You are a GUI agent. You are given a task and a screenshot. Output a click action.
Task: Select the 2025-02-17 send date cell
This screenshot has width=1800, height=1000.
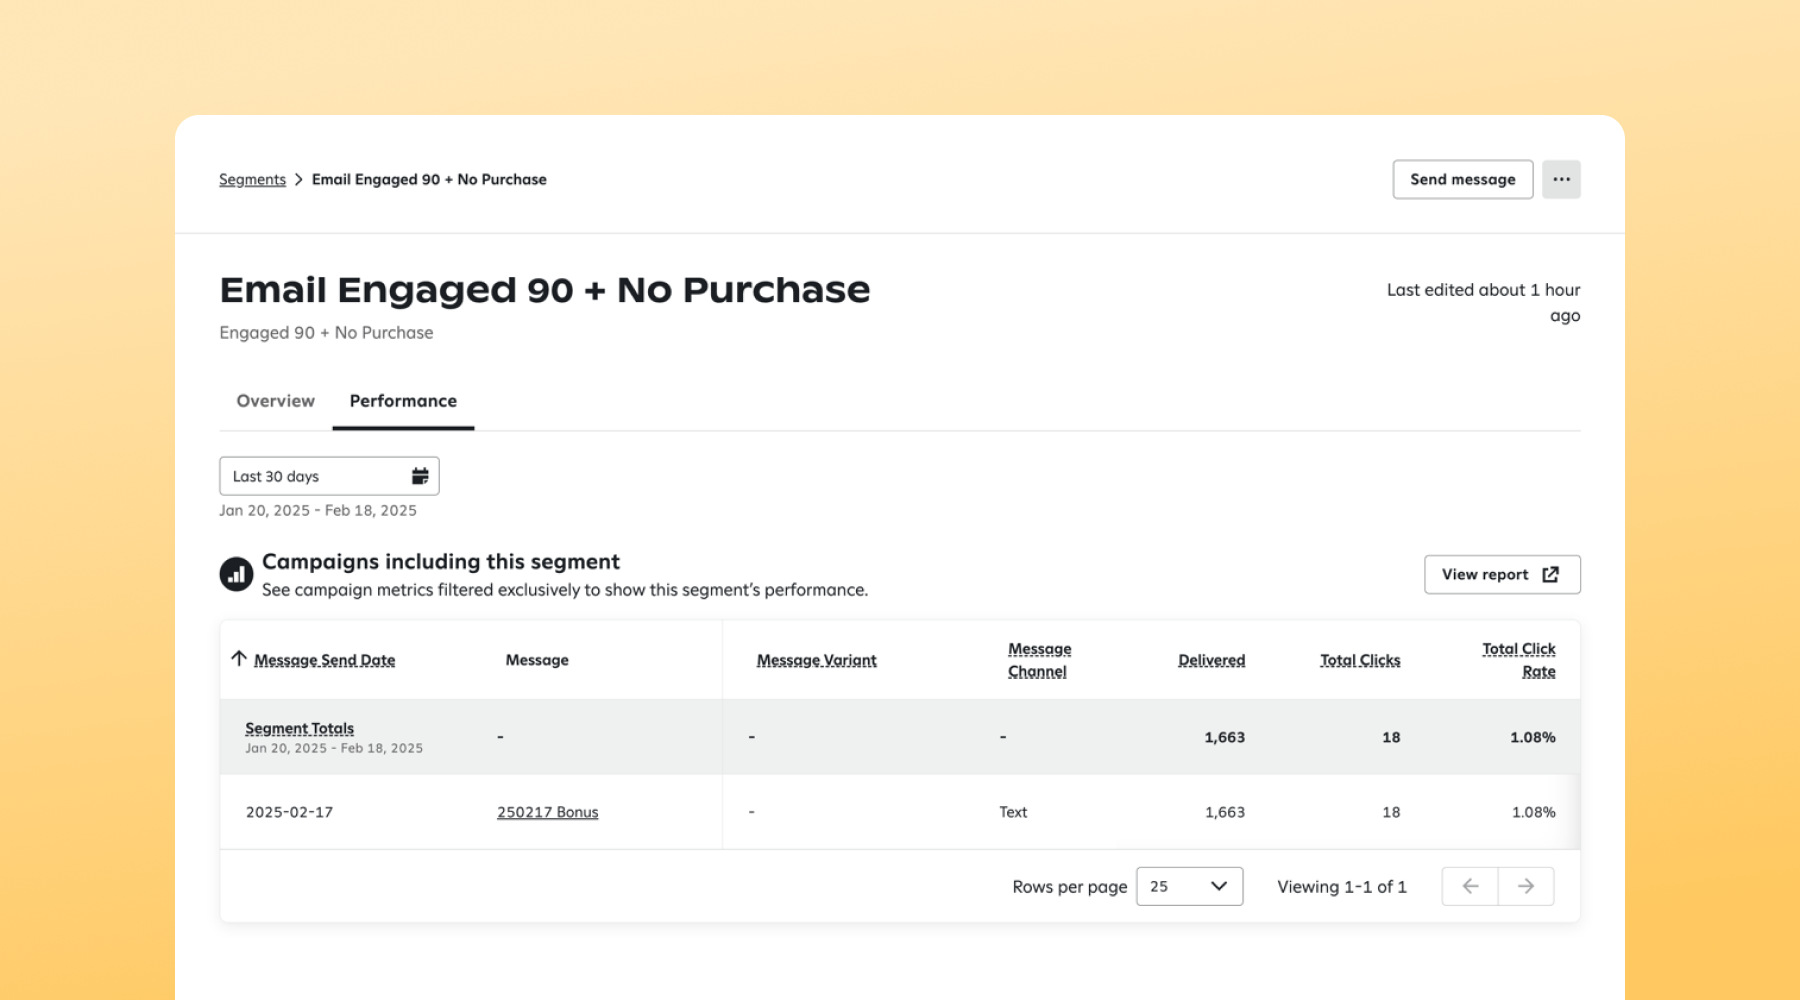tap(289, 812)
